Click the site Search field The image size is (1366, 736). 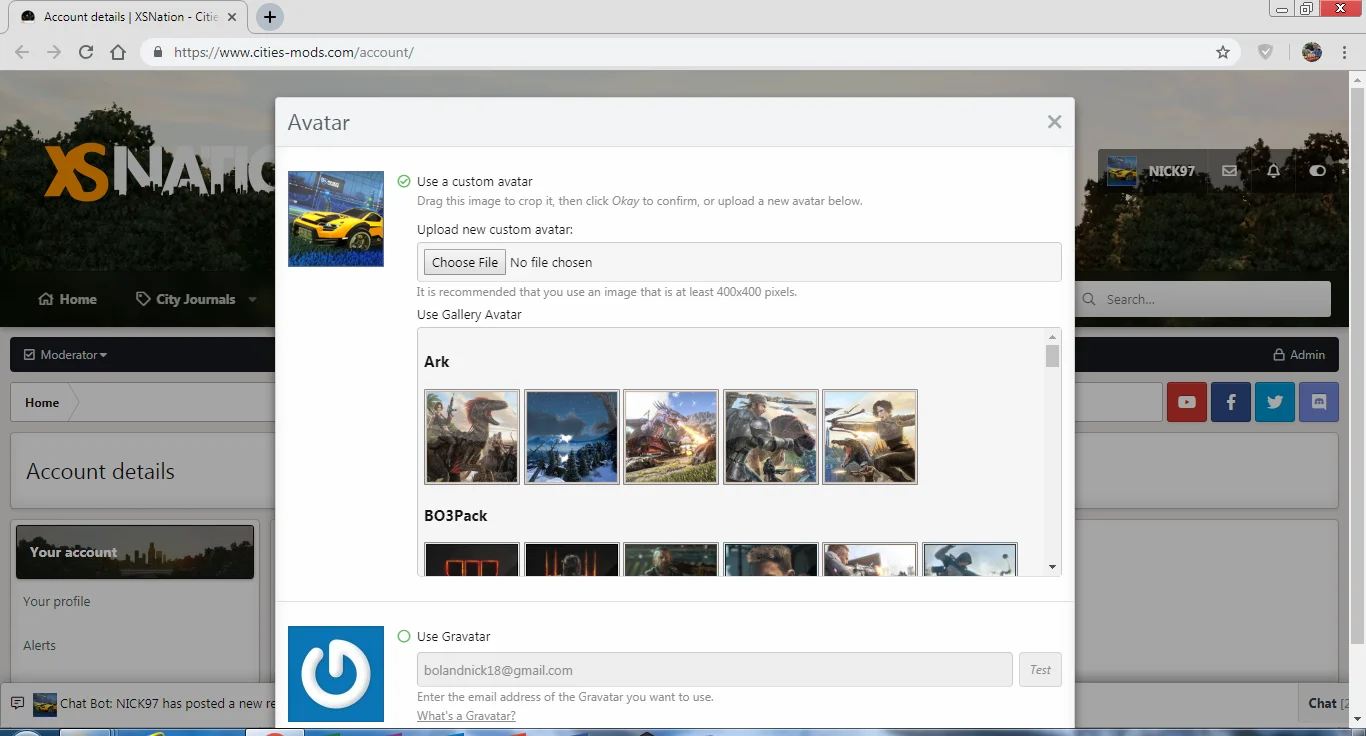click(1203, 299)
